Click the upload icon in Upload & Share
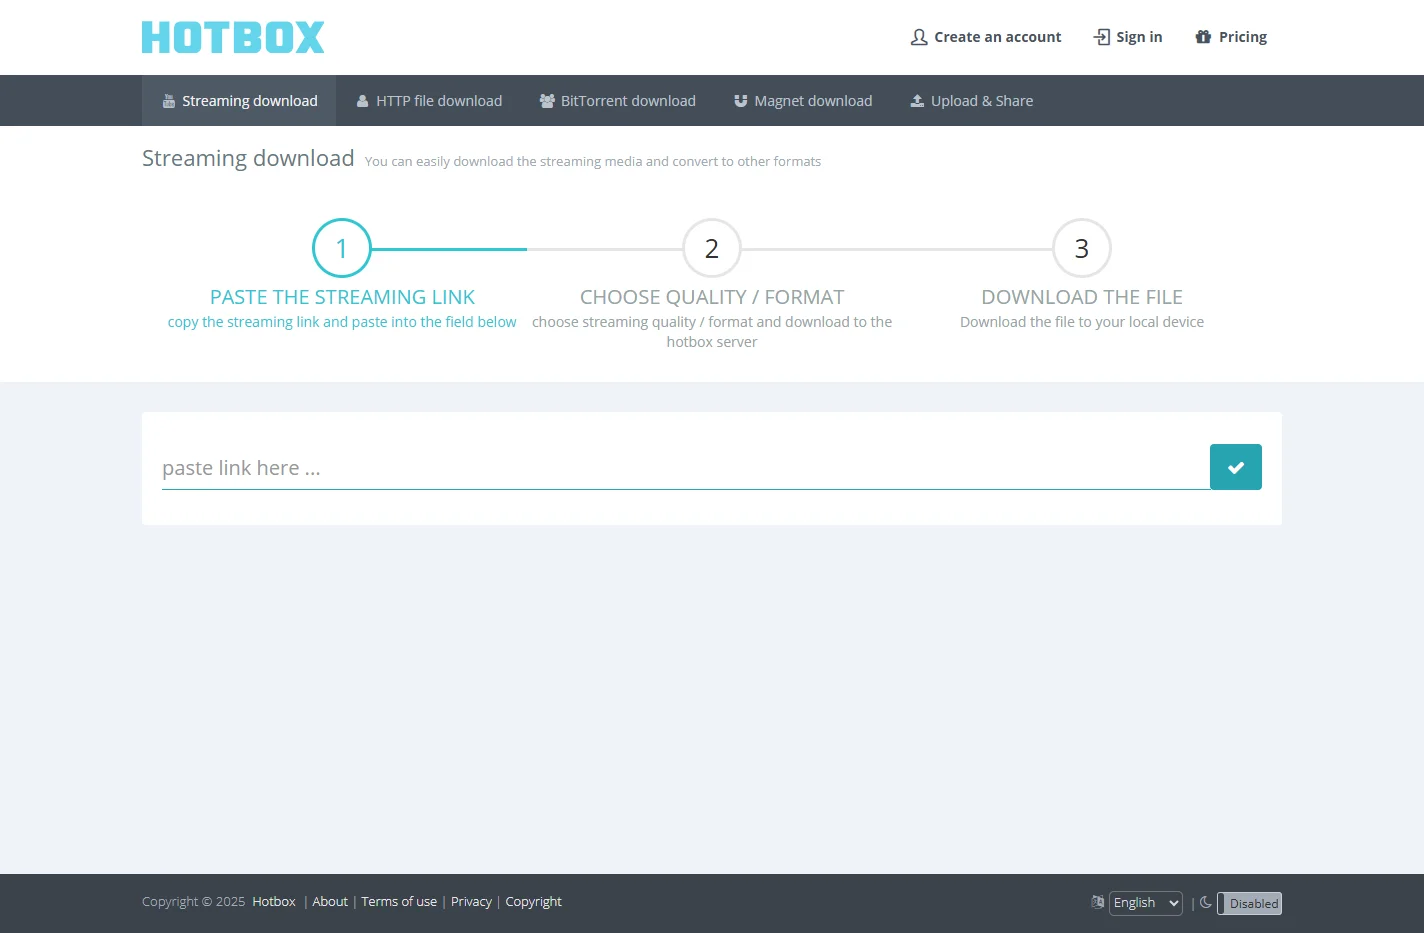The image size is (1424, 933). tap(917, 101)
